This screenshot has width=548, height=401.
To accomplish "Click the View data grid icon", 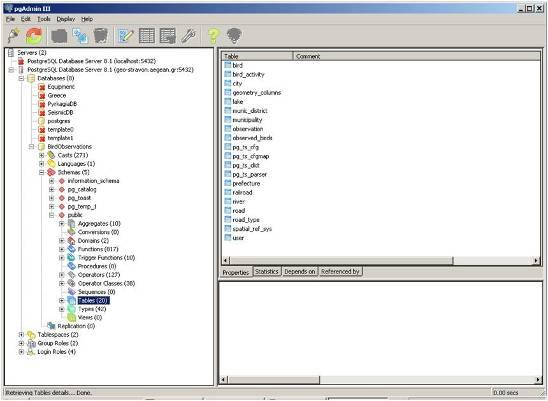I will (x=147, y=36).
